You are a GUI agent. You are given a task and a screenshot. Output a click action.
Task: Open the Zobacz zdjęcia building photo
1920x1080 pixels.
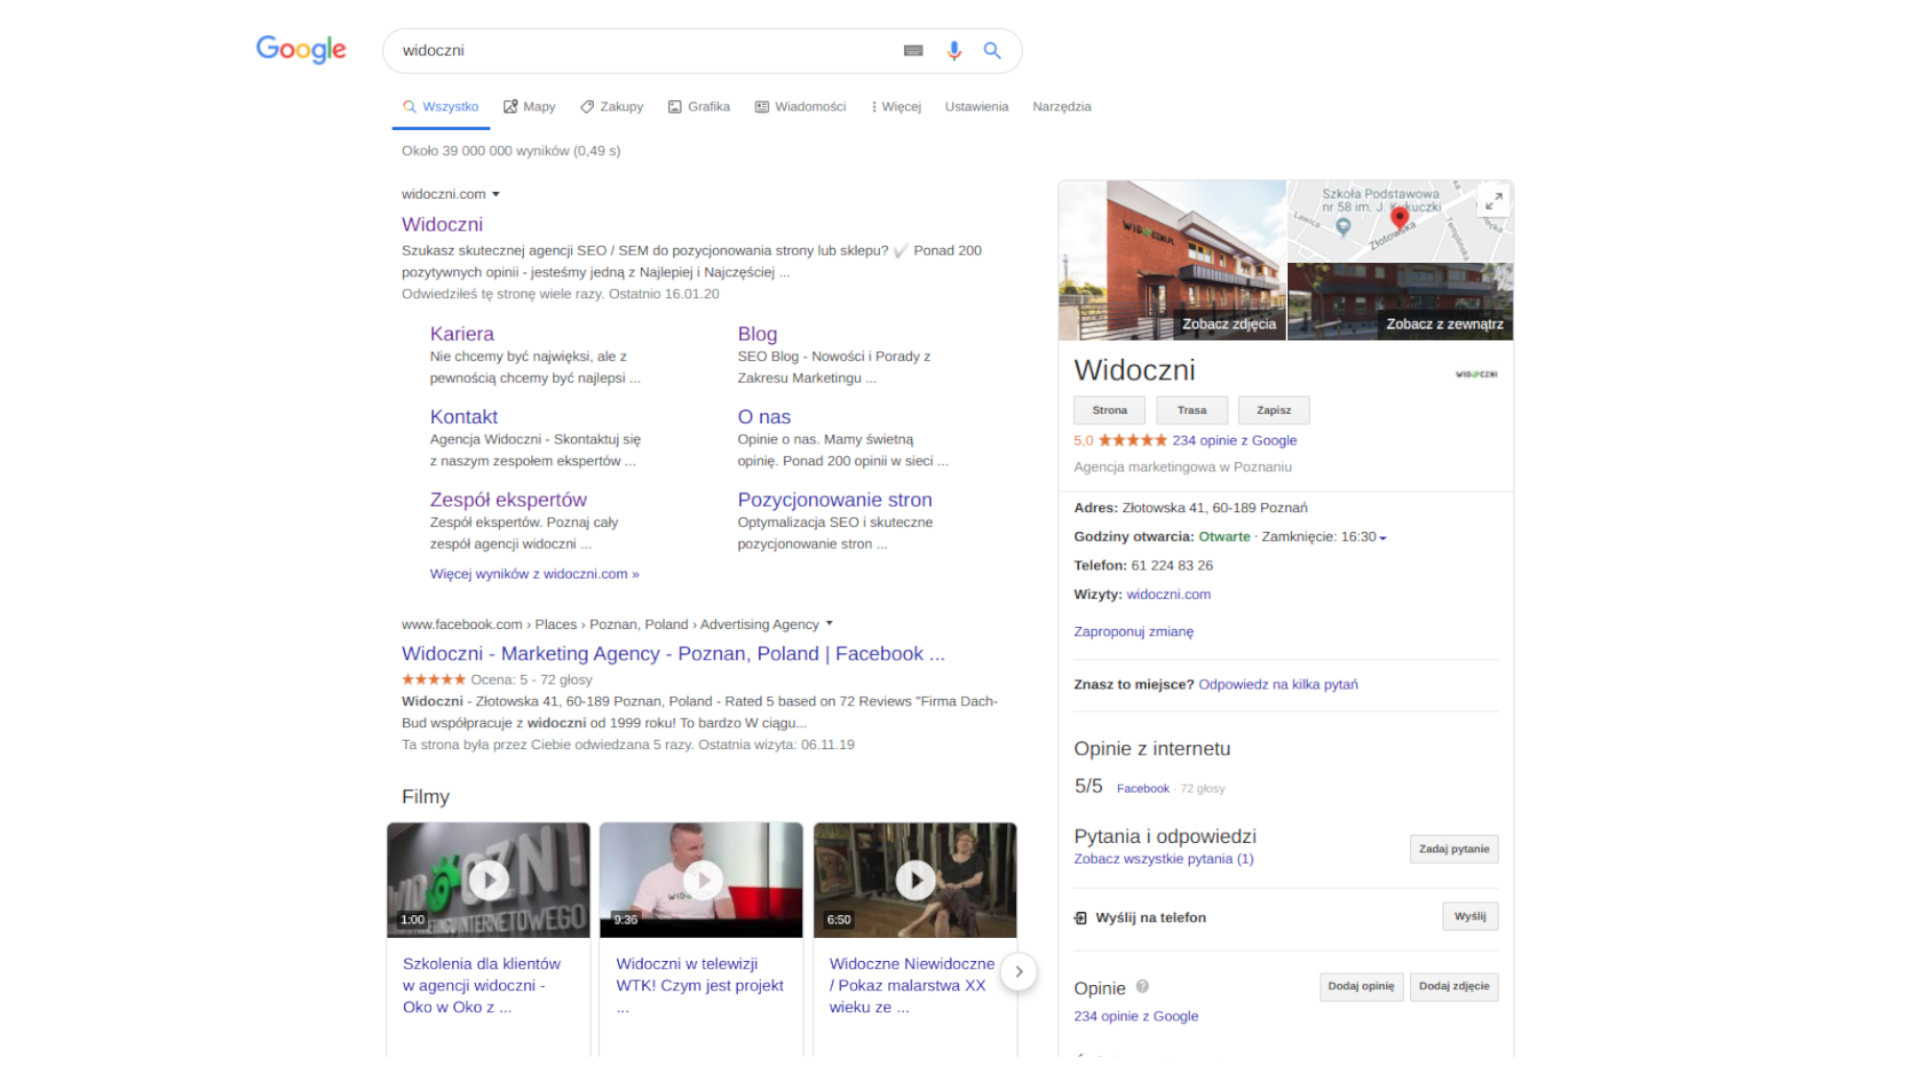point(1172,260)
